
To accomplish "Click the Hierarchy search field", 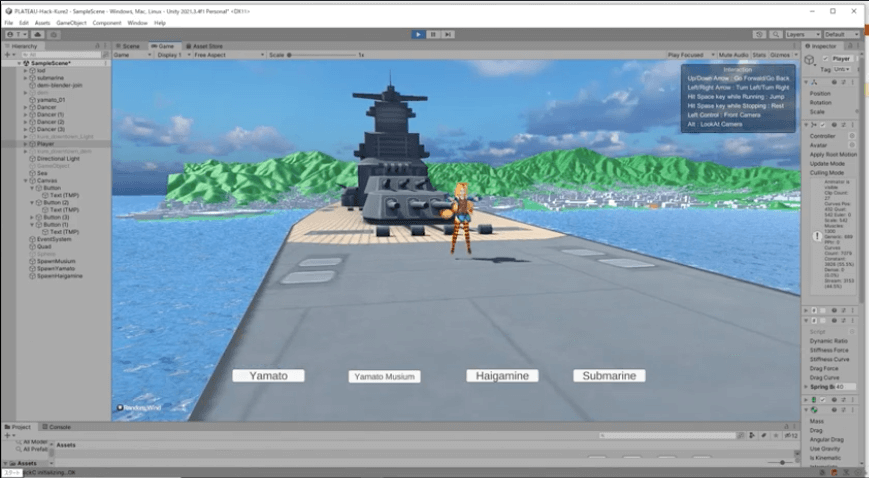I will [x=61, y=55].
